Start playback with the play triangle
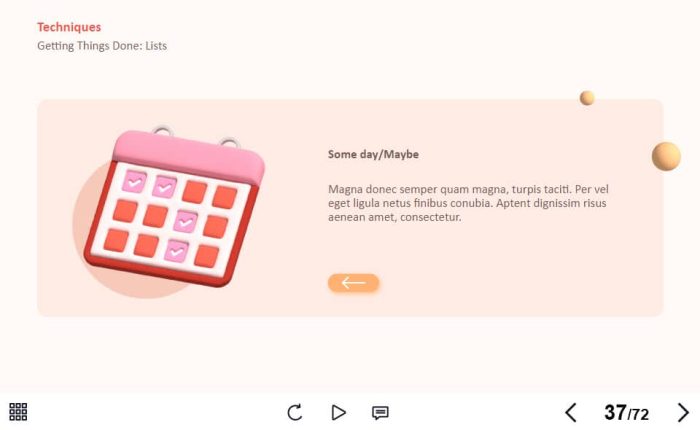The width and height of the screenshot is (700, 430). coord(338,412)
